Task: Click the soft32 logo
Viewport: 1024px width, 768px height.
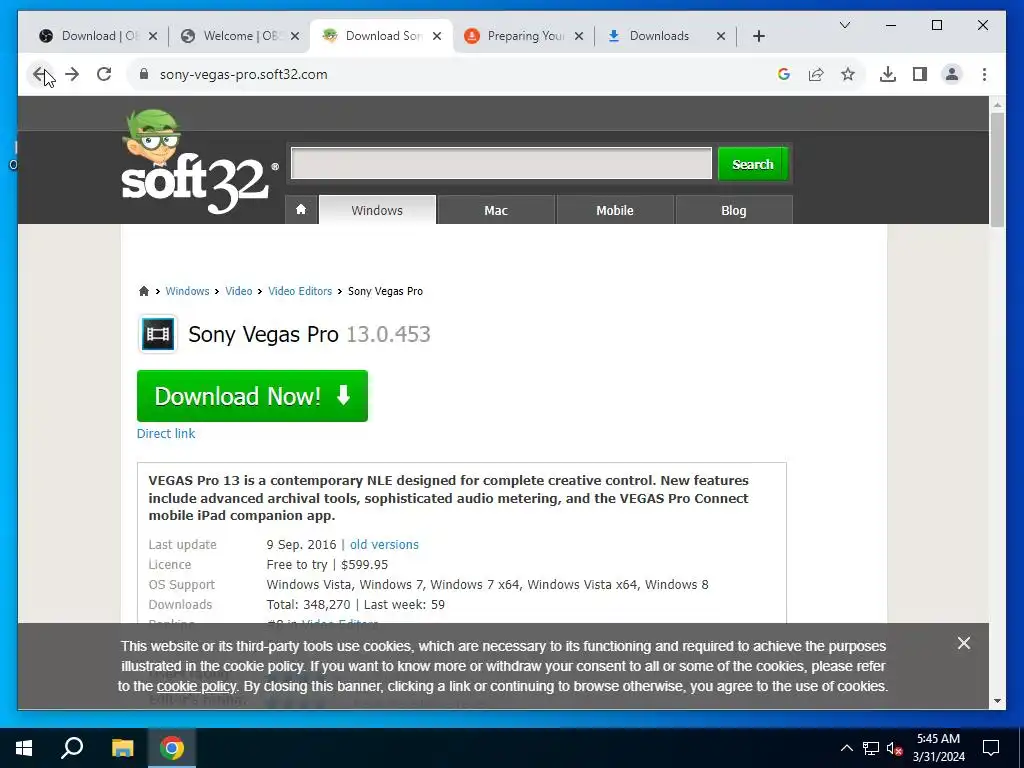Action: coord(199,163)
